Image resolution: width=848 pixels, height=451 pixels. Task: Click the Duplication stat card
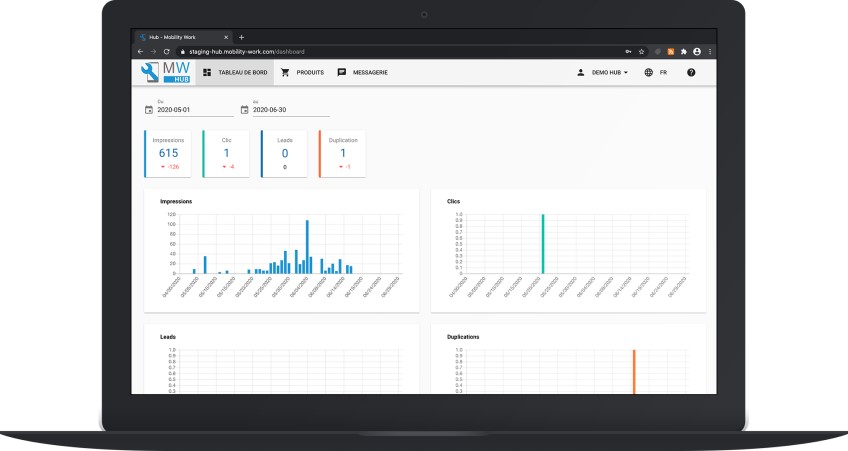pyautogui.click(x=342, y=154)
